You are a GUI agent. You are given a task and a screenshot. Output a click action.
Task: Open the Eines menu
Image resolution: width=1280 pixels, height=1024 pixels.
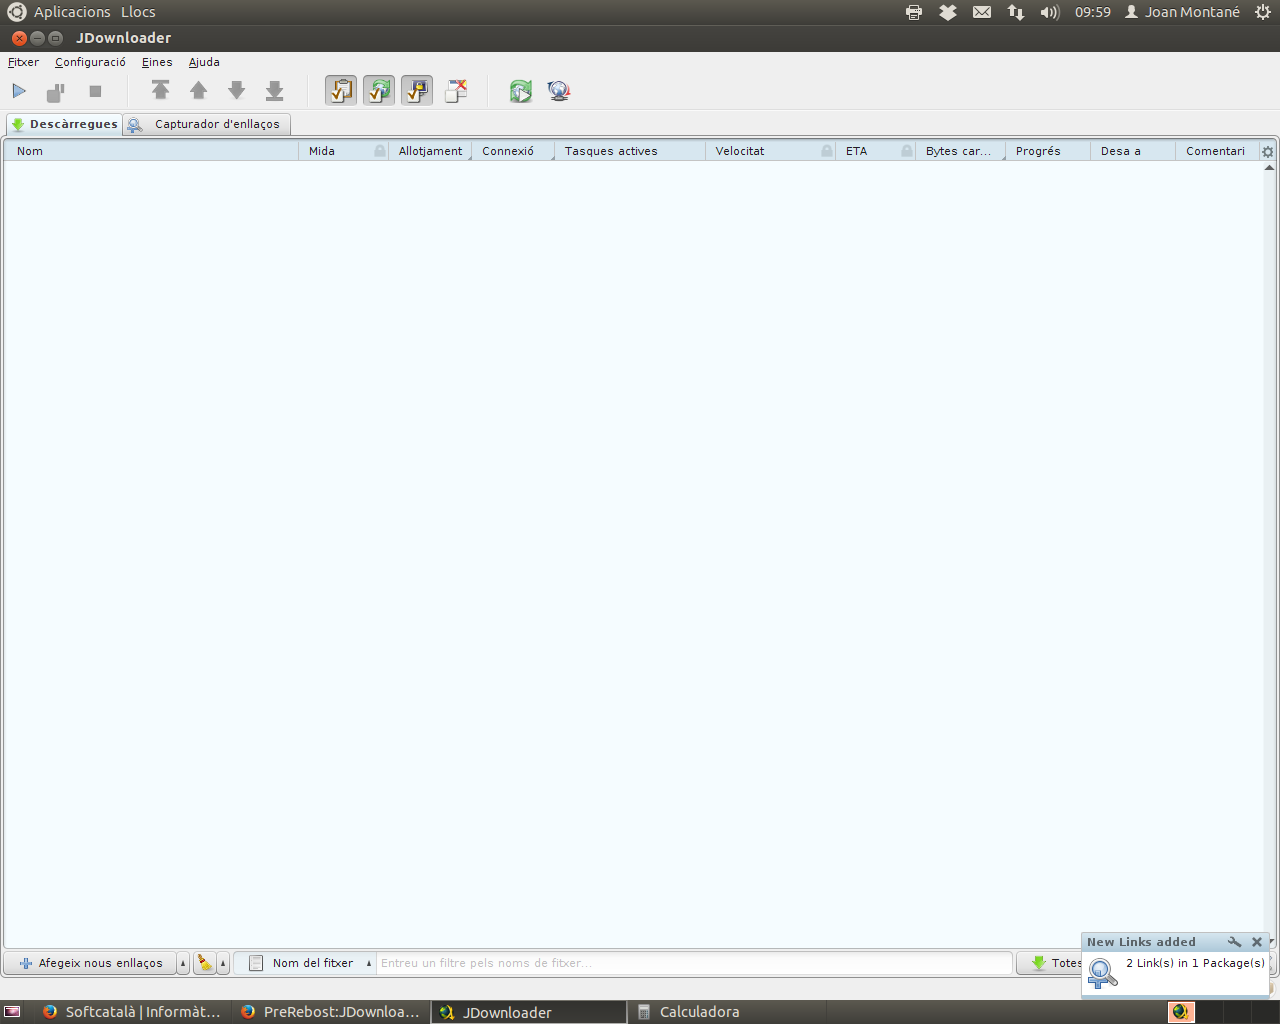[157, 62]
